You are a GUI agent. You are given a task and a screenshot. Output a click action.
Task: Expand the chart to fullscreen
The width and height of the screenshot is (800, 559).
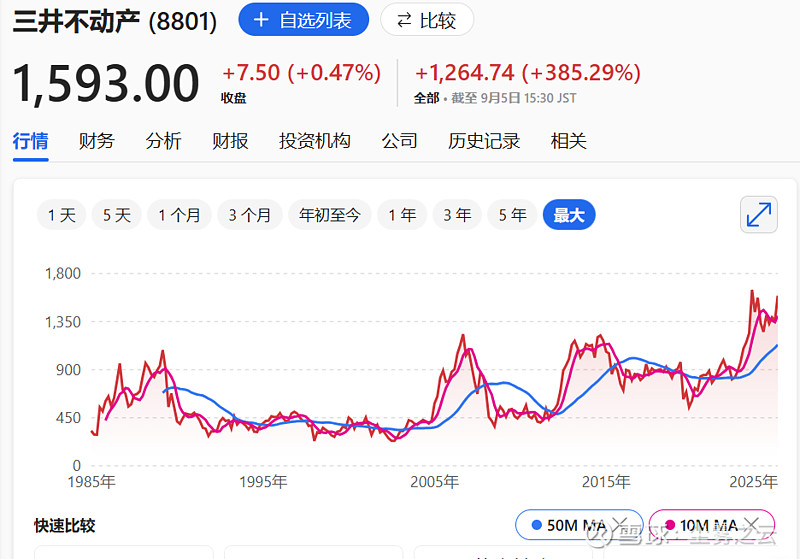759,215
